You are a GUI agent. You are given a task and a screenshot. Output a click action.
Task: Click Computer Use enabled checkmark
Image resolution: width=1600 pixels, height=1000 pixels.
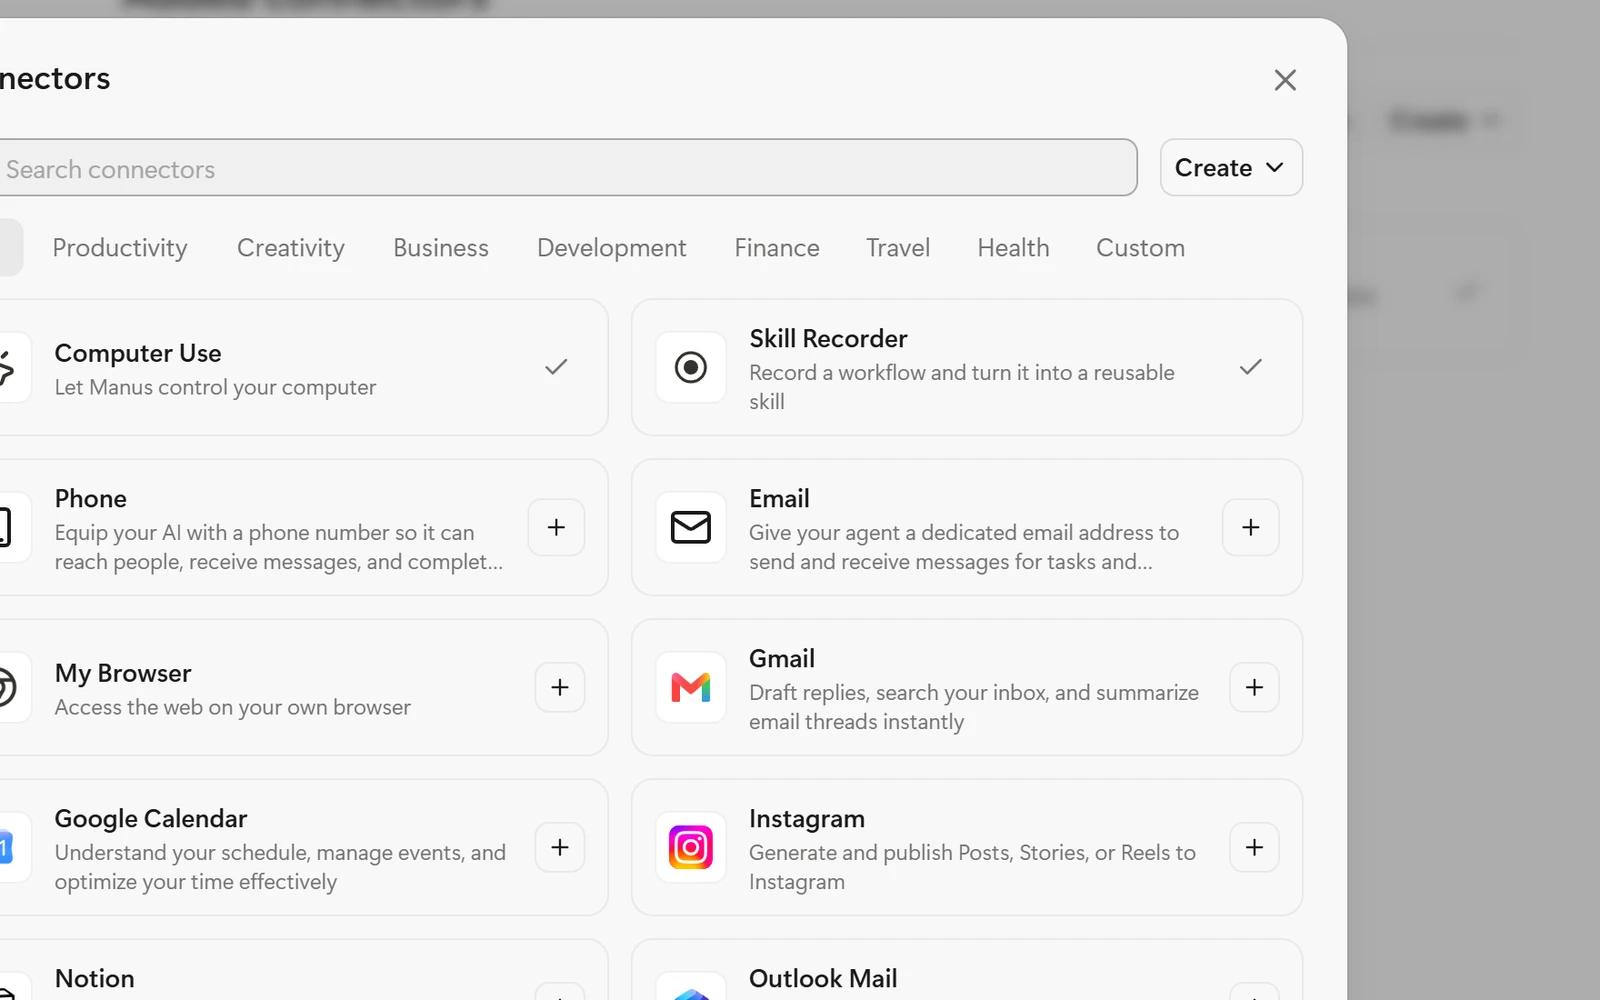pos(556,367)
